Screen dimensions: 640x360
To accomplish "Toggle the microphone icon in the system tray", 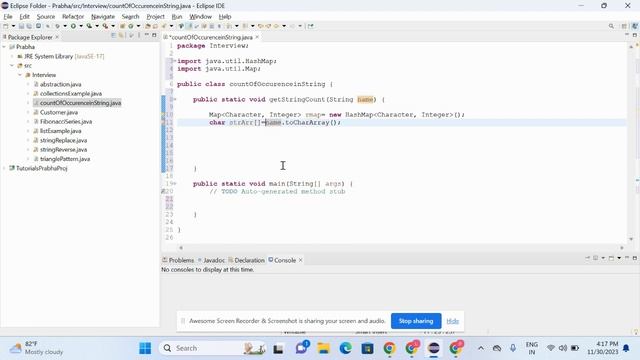I will tap(513, 348).
